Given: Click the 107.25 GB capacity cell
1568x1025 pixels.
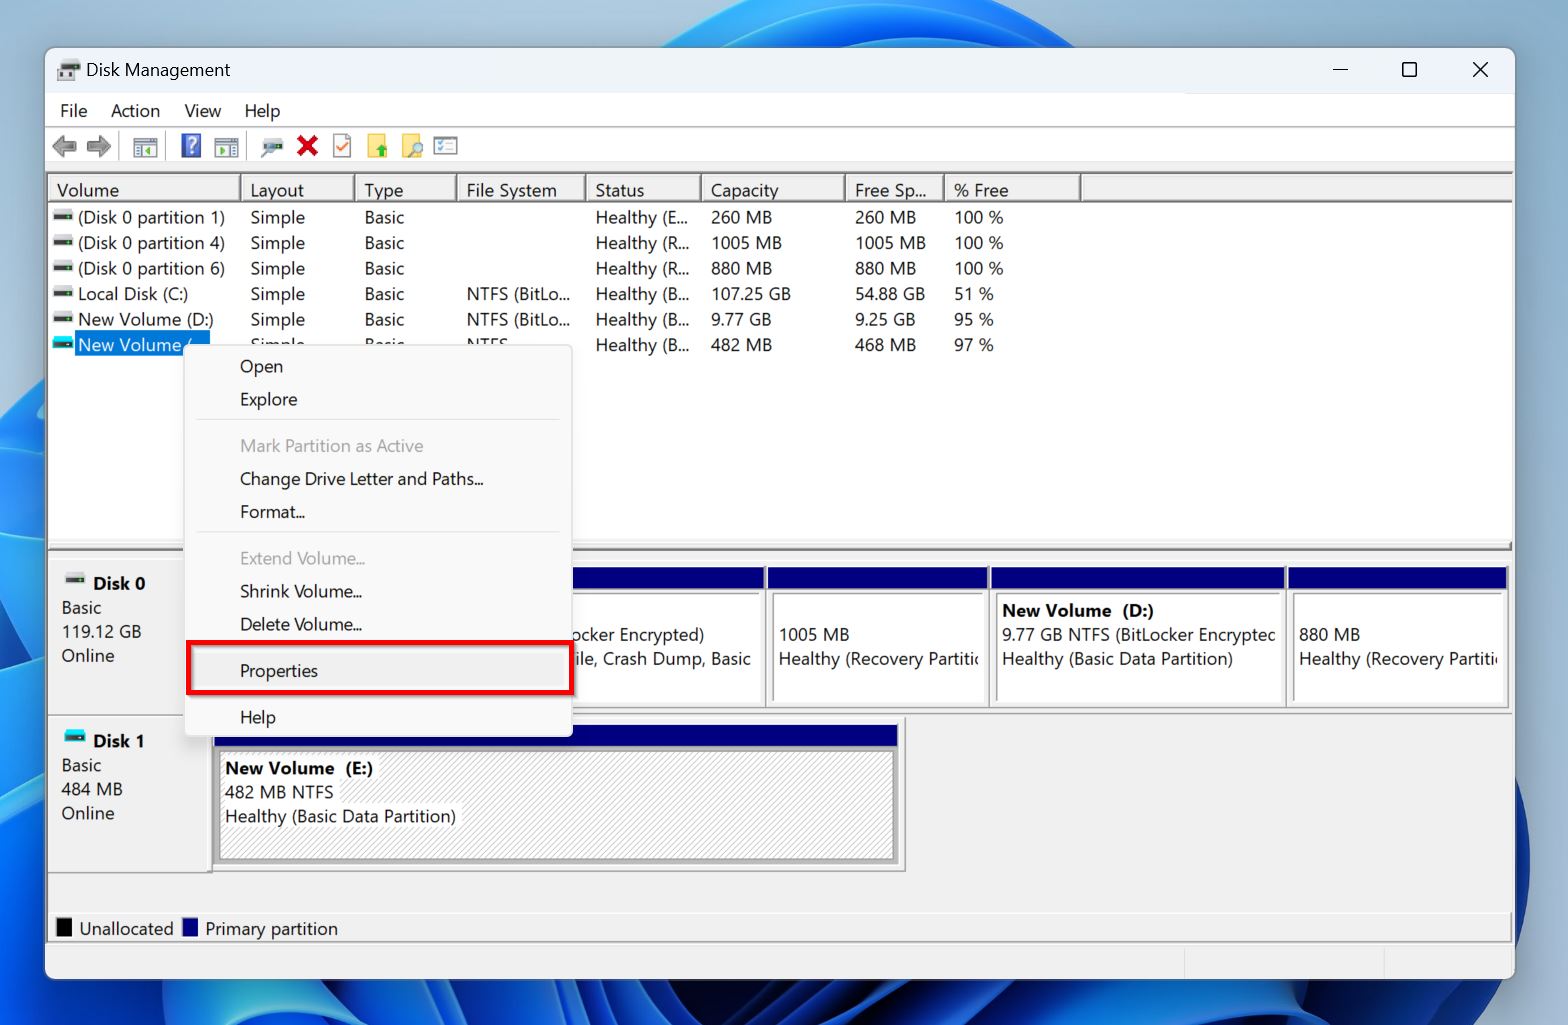Looking at the screenshot, I should click(750, 294).
